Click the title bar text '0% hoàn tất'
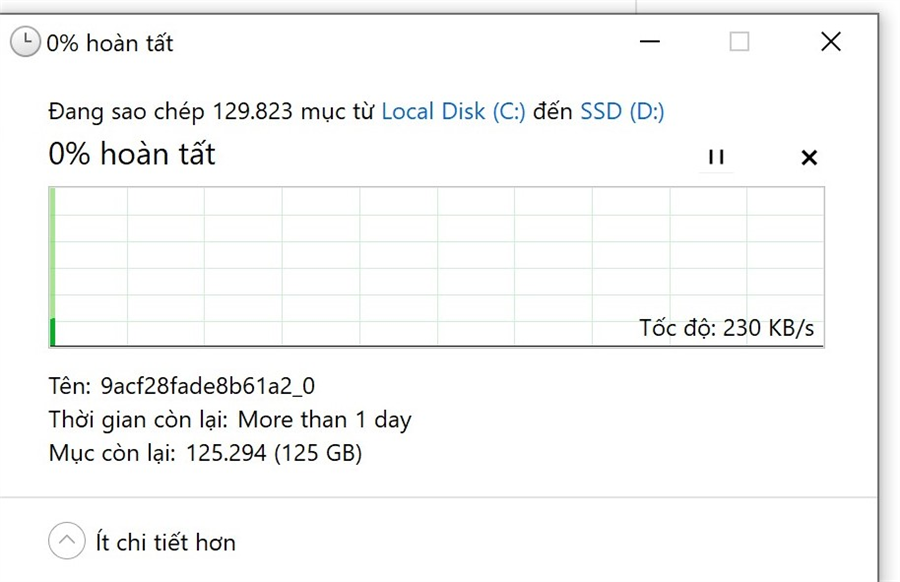The height and width of the screenshot is (582, 900). (x=110, y=43)
